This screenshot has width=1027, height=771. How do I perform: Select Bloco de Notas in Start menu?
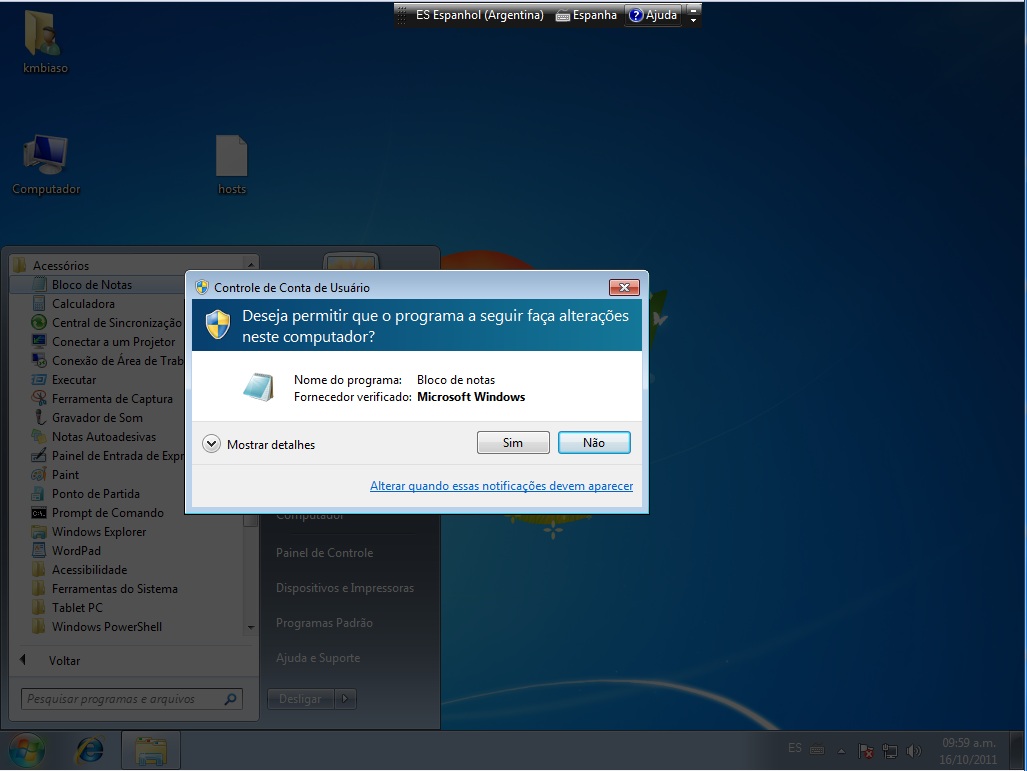(92, 285)
